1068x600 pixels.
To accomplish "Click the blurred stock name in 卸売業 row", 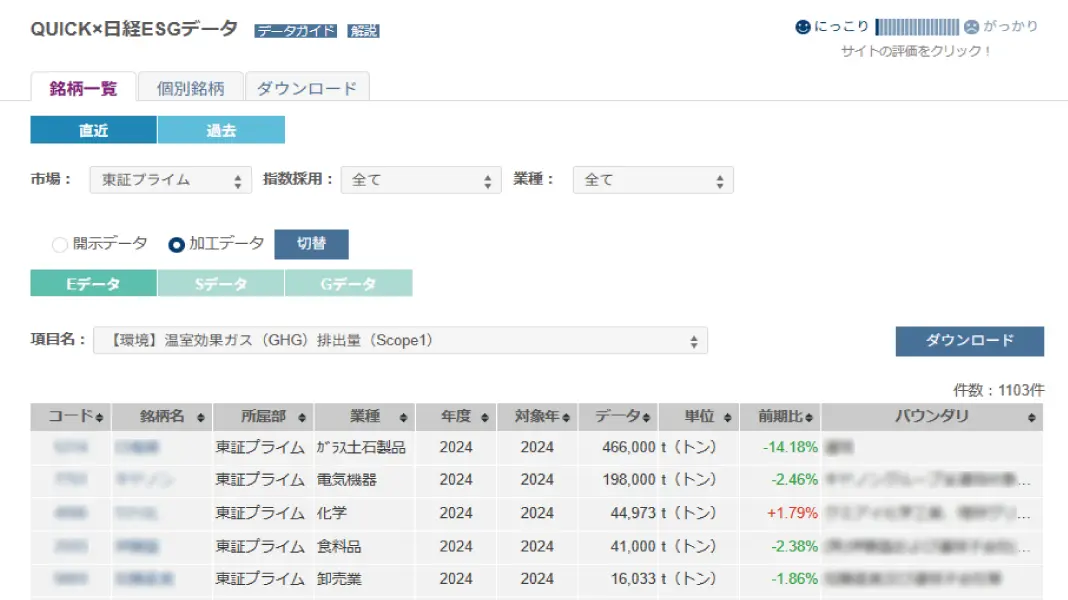I will [x=144, y=579].
